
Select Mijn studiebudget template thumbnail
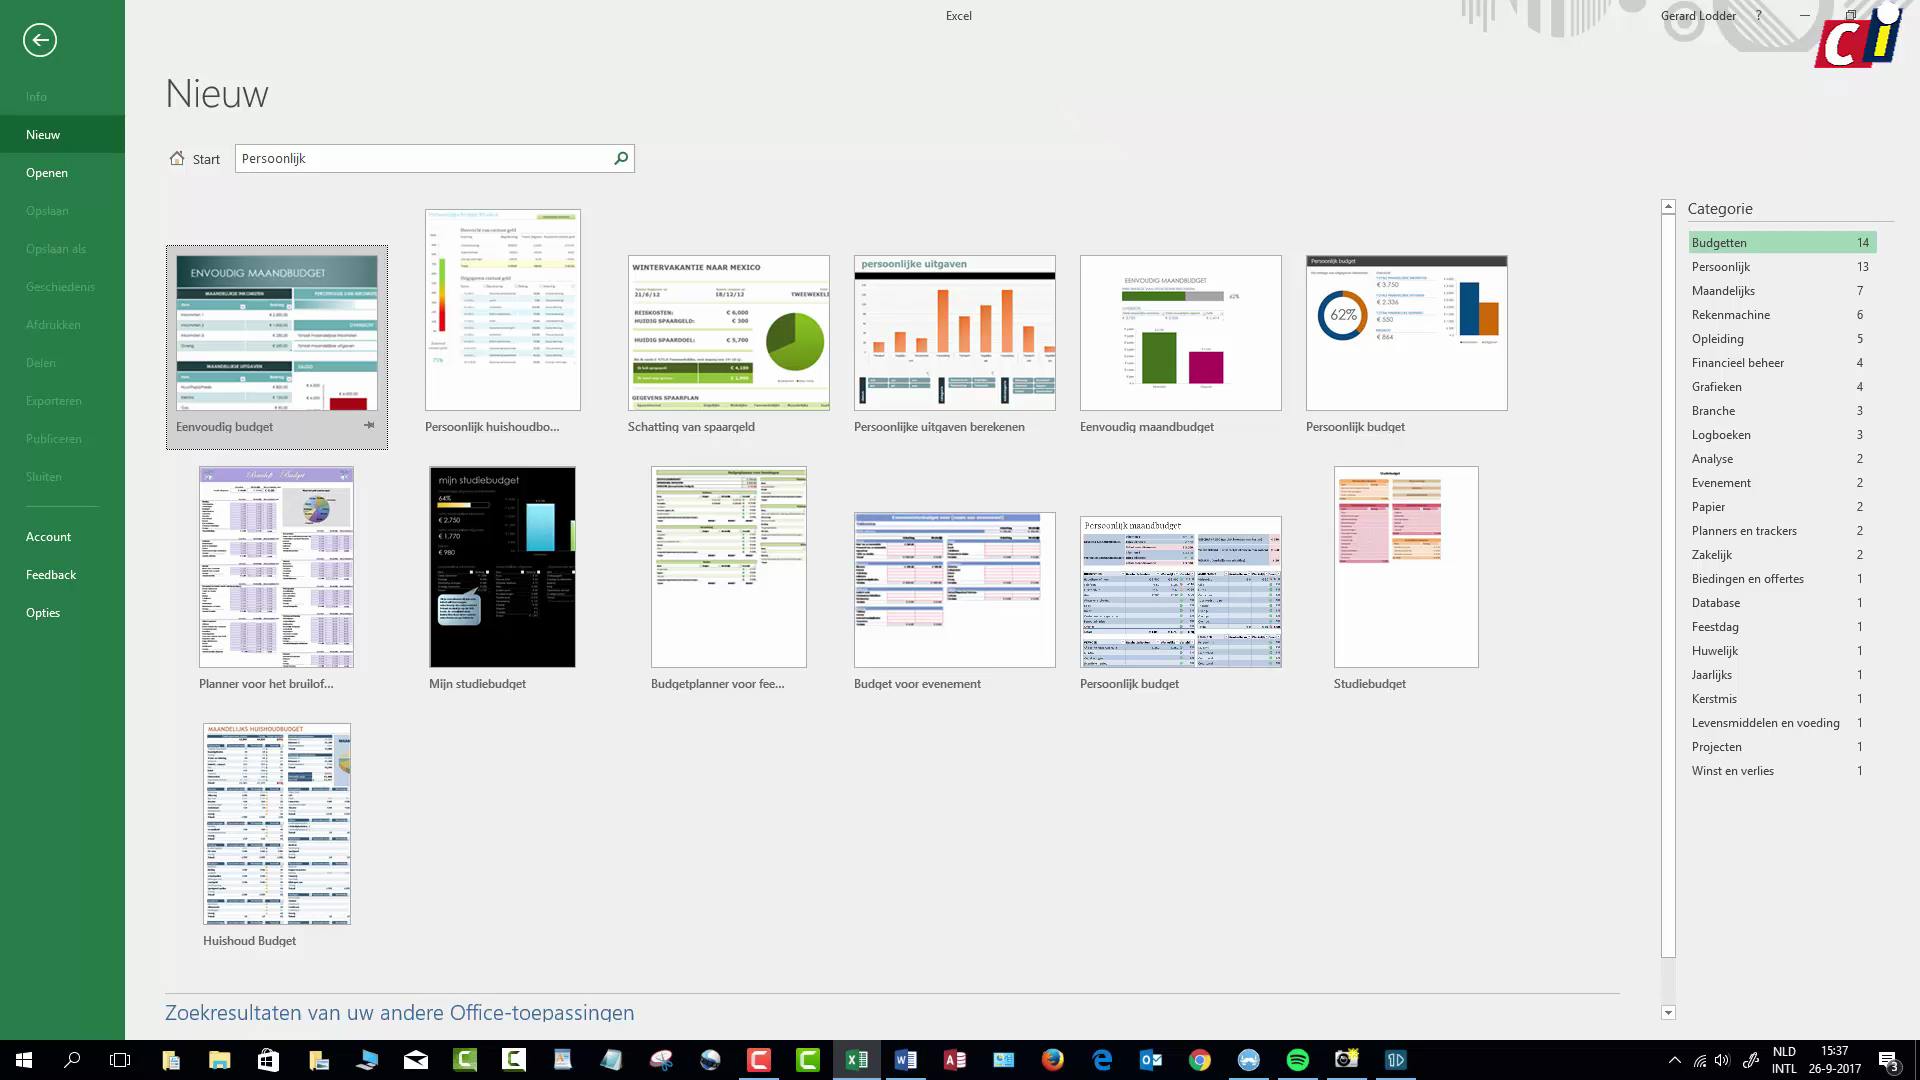coord(502,566)
